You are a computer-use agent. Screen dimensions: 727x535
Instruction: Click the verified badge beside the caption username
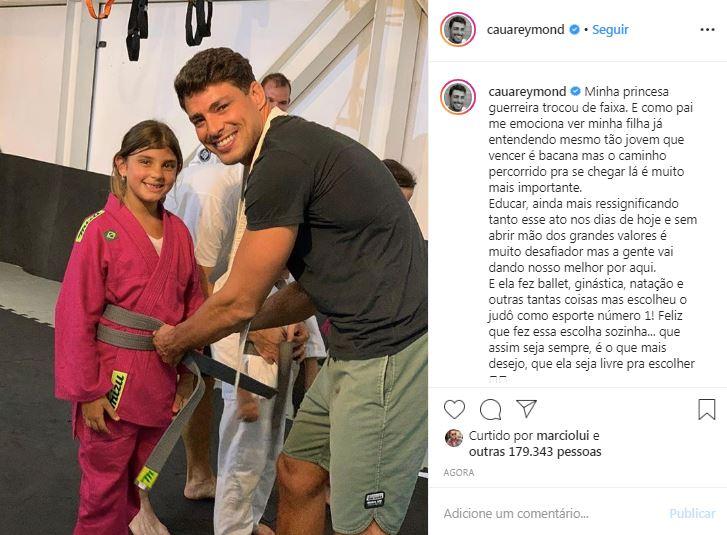pyautogui.click(x=575, y=91)
